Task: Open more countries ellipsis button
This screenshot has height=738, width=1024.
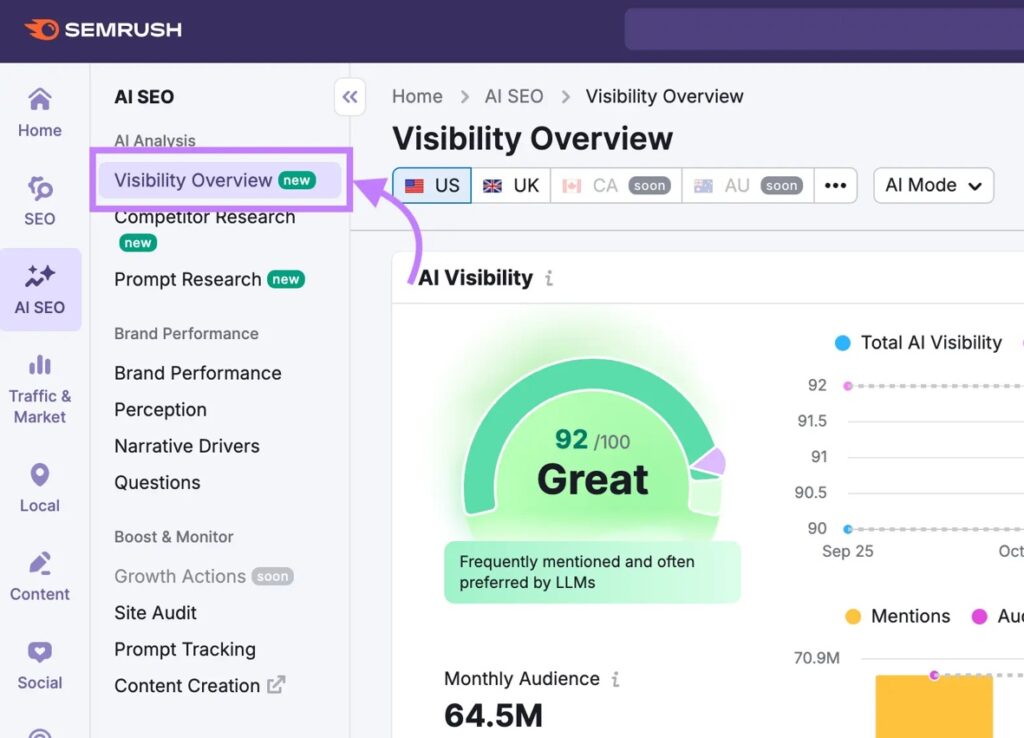Action: 835,185
